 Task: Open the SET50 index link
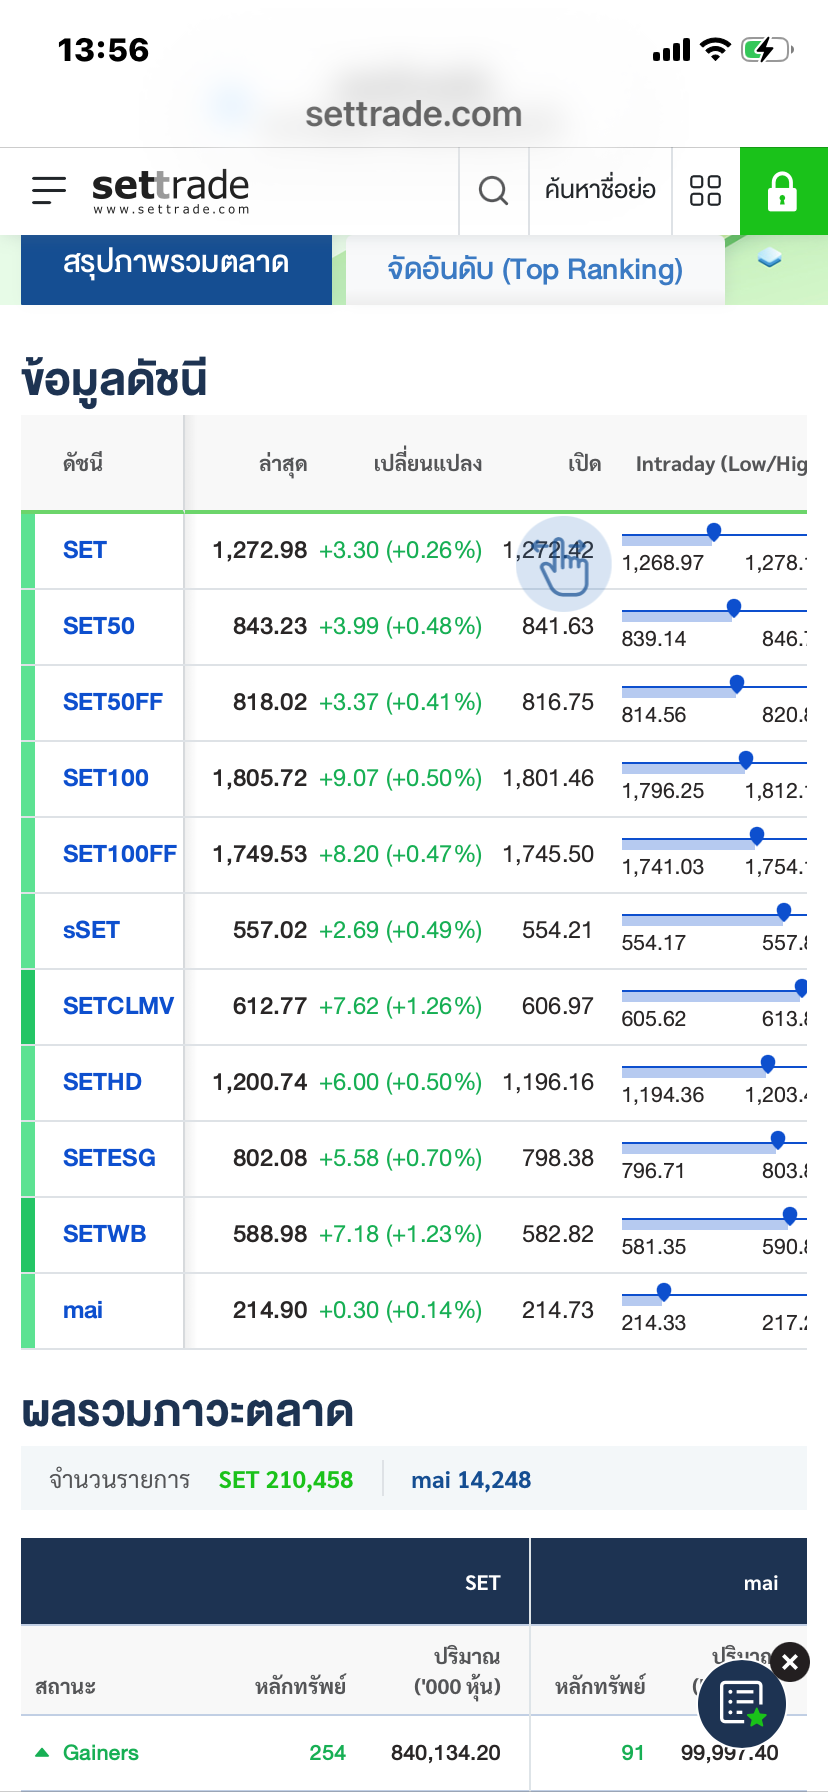click(99, 626)
